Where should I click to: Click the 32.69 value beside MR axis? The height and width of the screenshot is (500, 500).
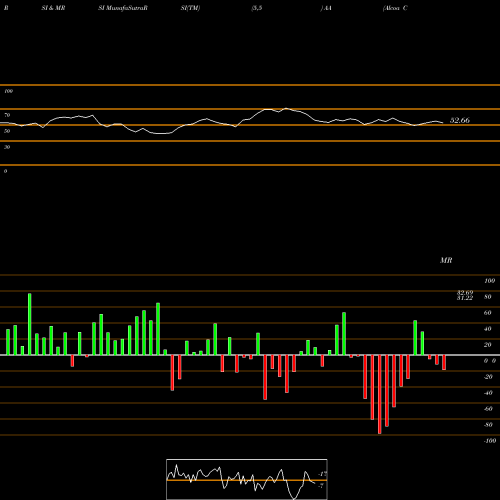tap(465, 293)
